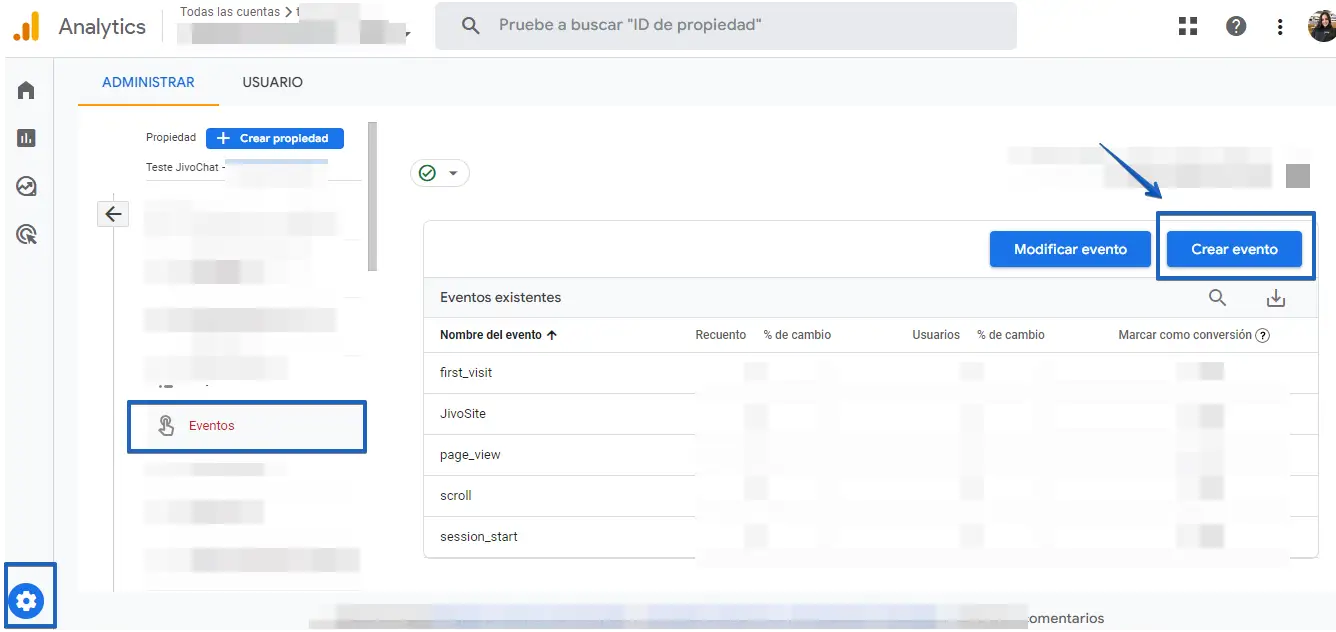Click the search icon in events table
1336x632 pixels.
1217,298
